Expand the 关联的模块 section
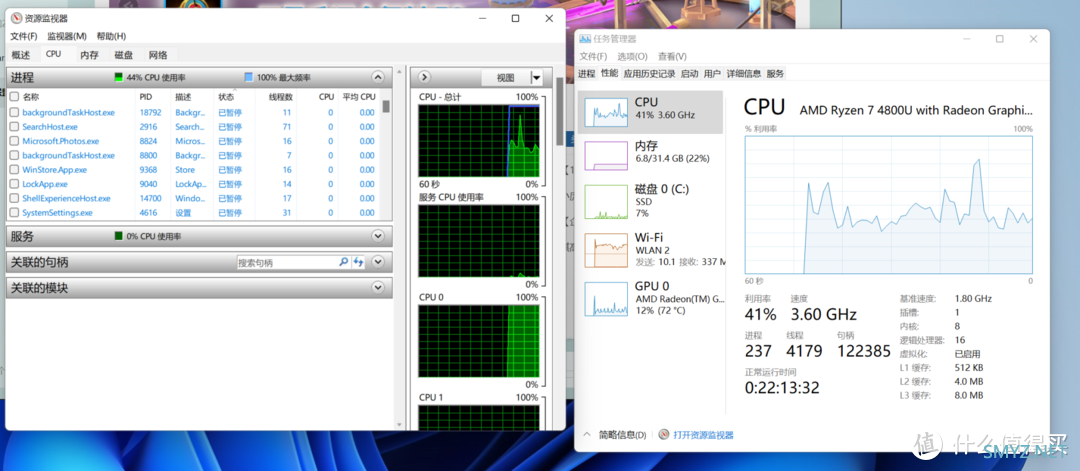This screenshot has width=1080, height=471. 378,288
